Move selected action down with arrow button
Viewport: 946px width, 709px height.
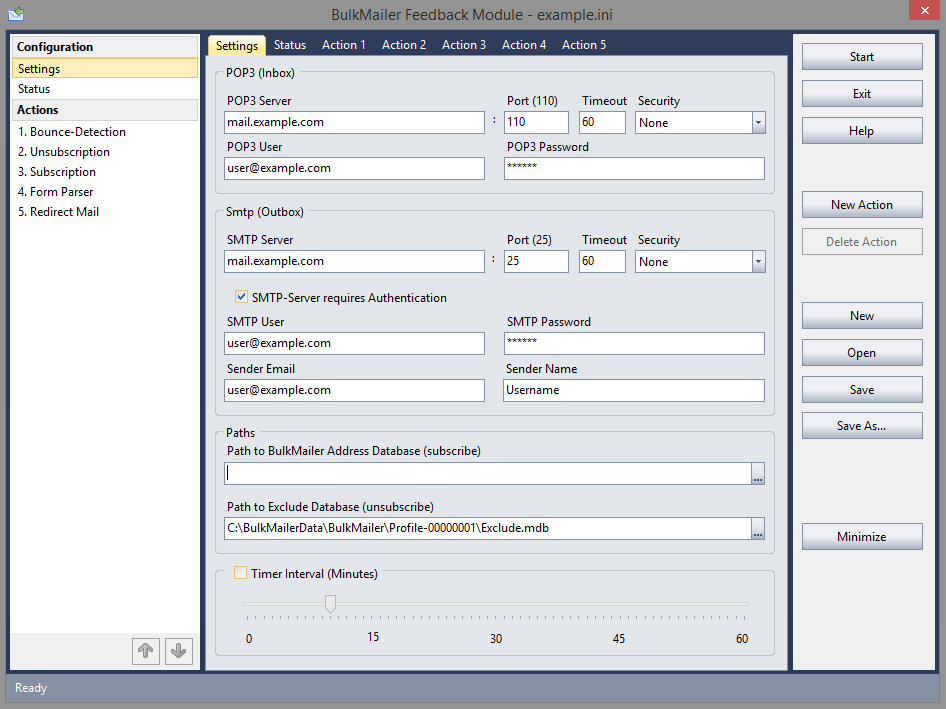pyautogui.click(x=179, y=651)
